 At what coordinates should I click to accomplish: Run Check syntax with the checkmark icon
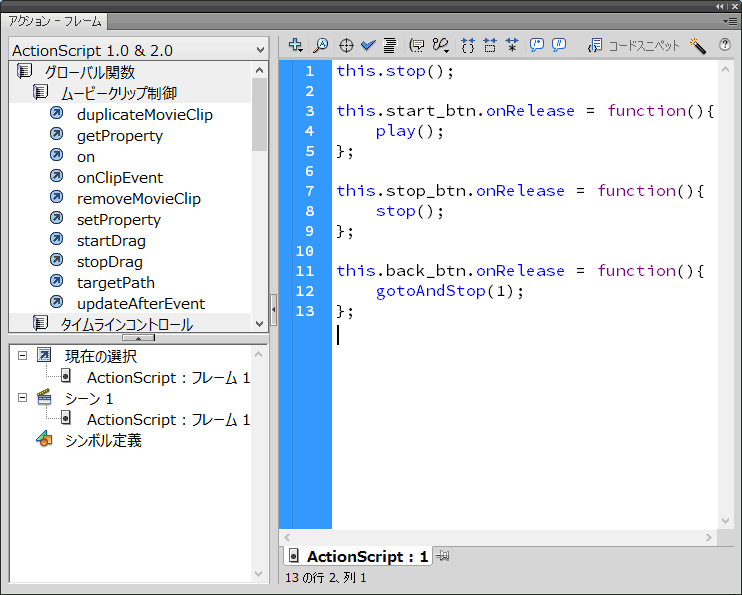point(368,45)
